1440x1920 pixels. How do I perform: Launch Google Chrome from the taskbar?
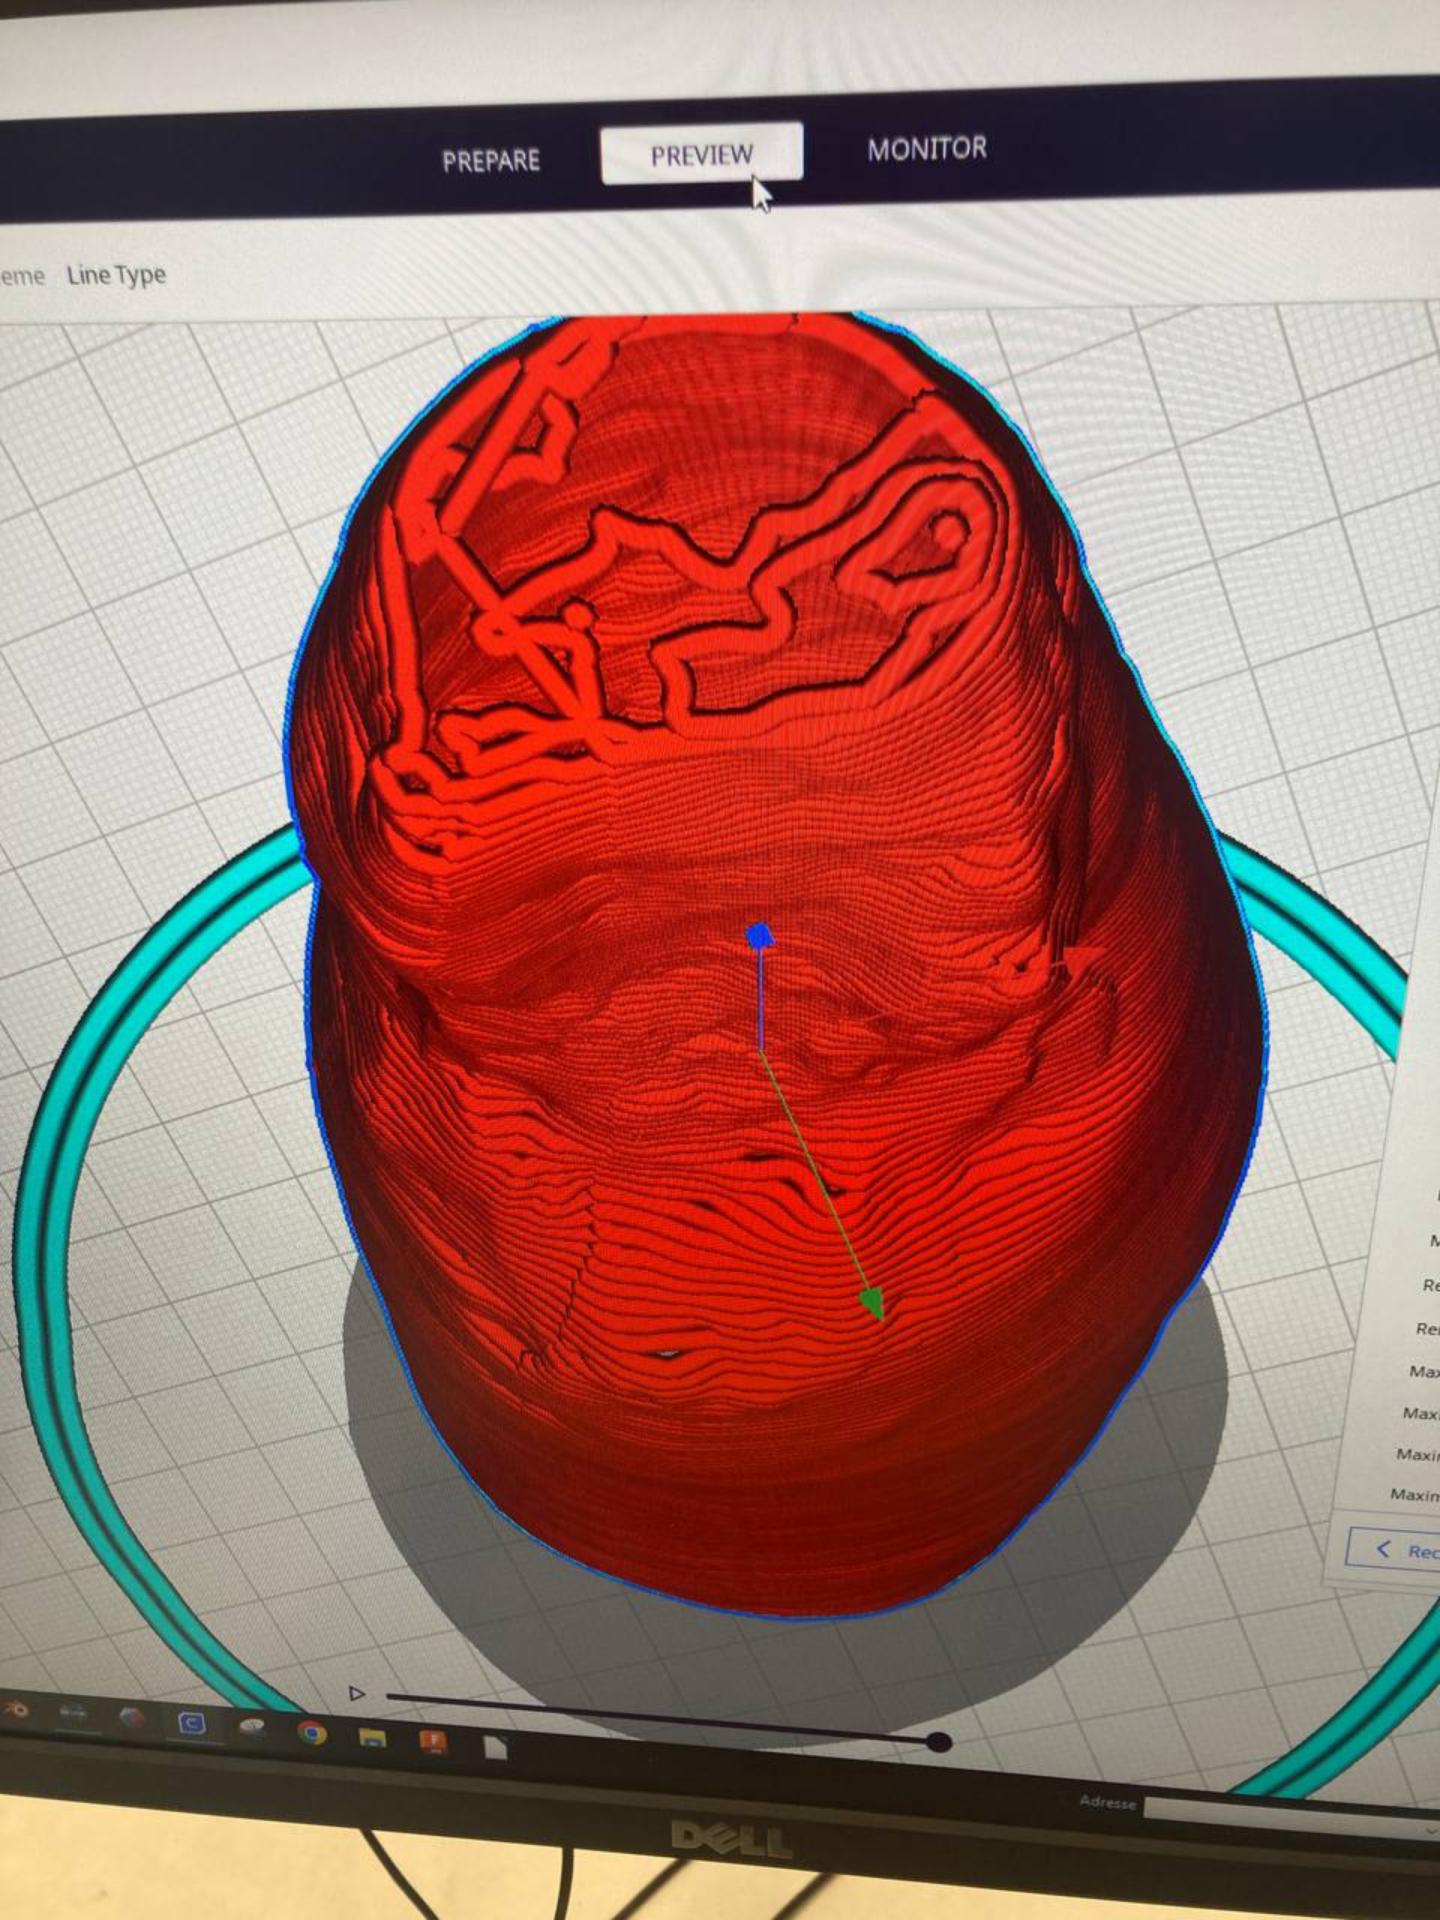(x=312, y=1732)
